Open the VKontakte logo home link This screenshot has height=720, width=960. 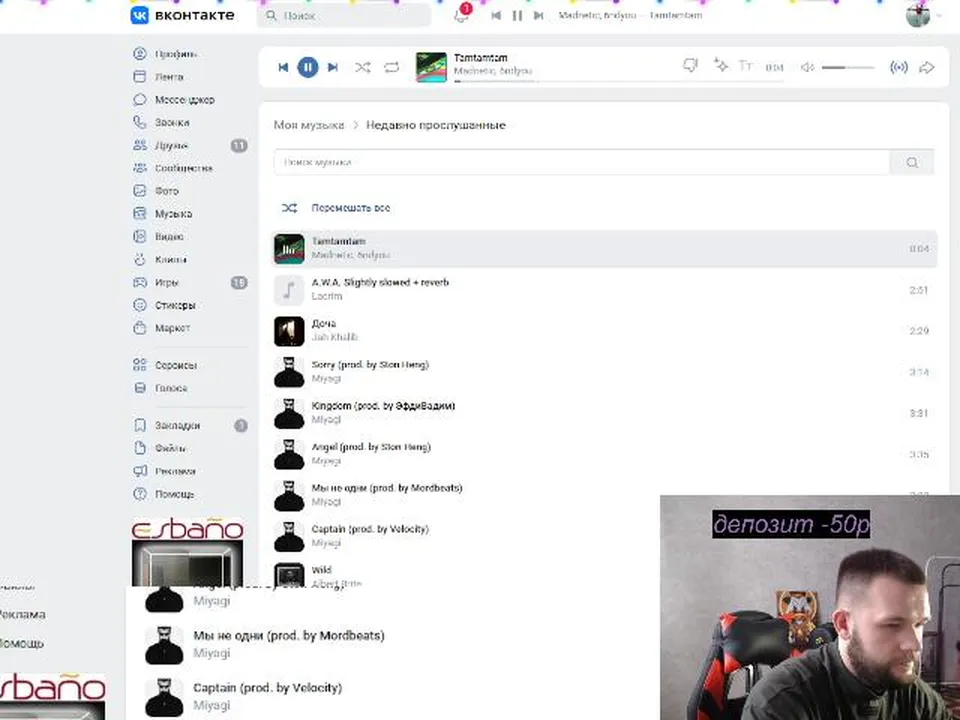[182, 15]
